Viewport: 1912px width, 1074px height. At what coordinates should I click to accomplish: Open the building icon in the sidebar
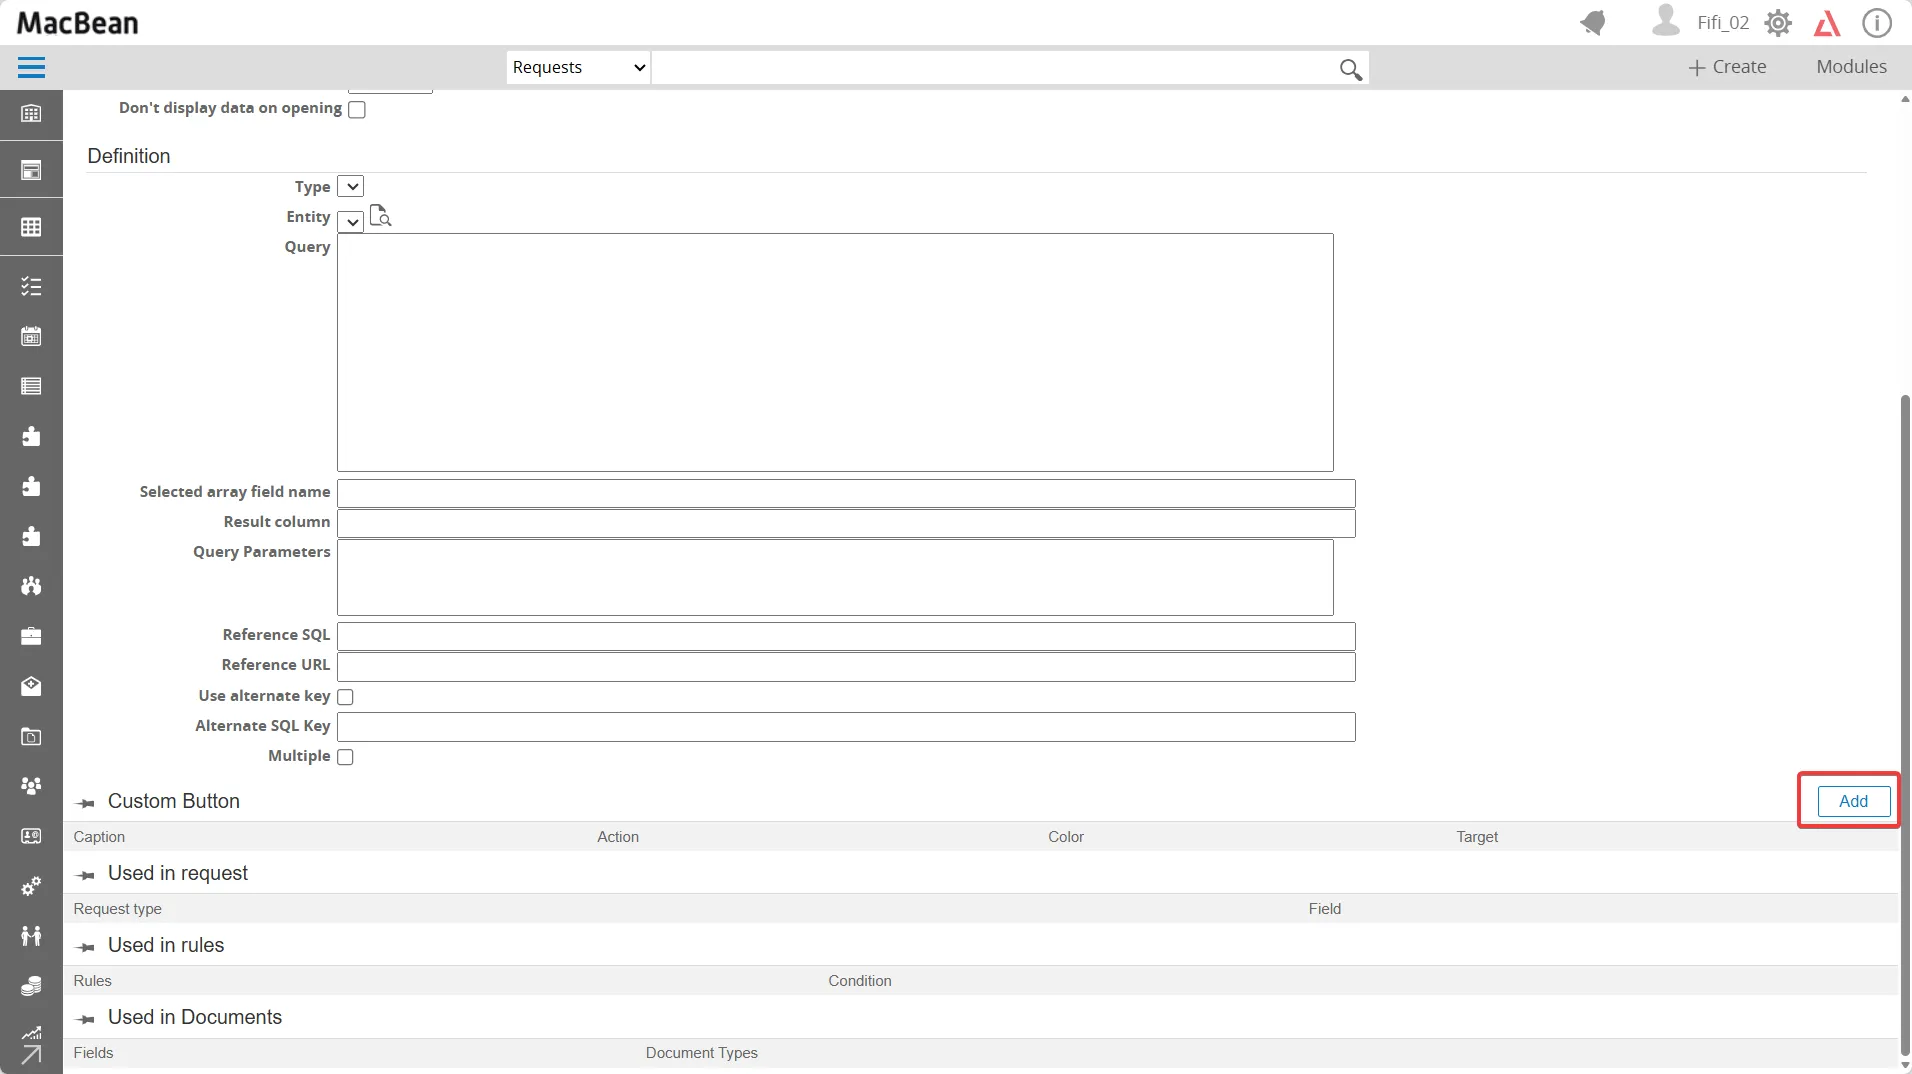(x=31, y=114)
